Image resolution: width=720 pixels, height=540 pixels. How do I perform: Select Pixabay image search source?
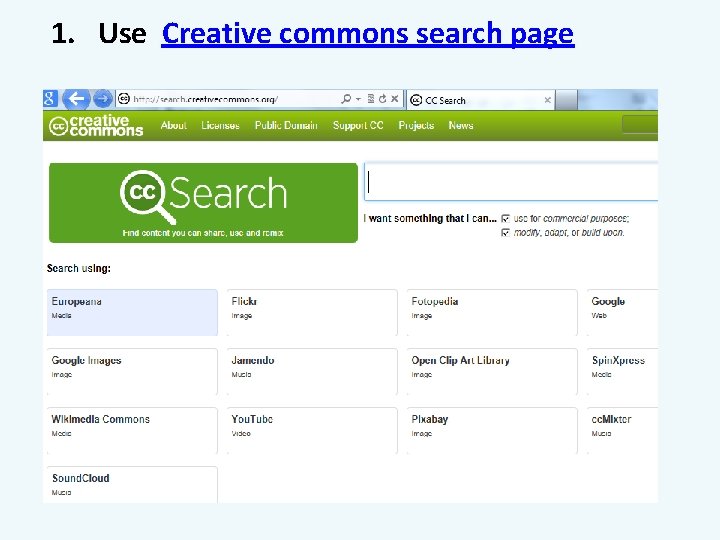492,430
